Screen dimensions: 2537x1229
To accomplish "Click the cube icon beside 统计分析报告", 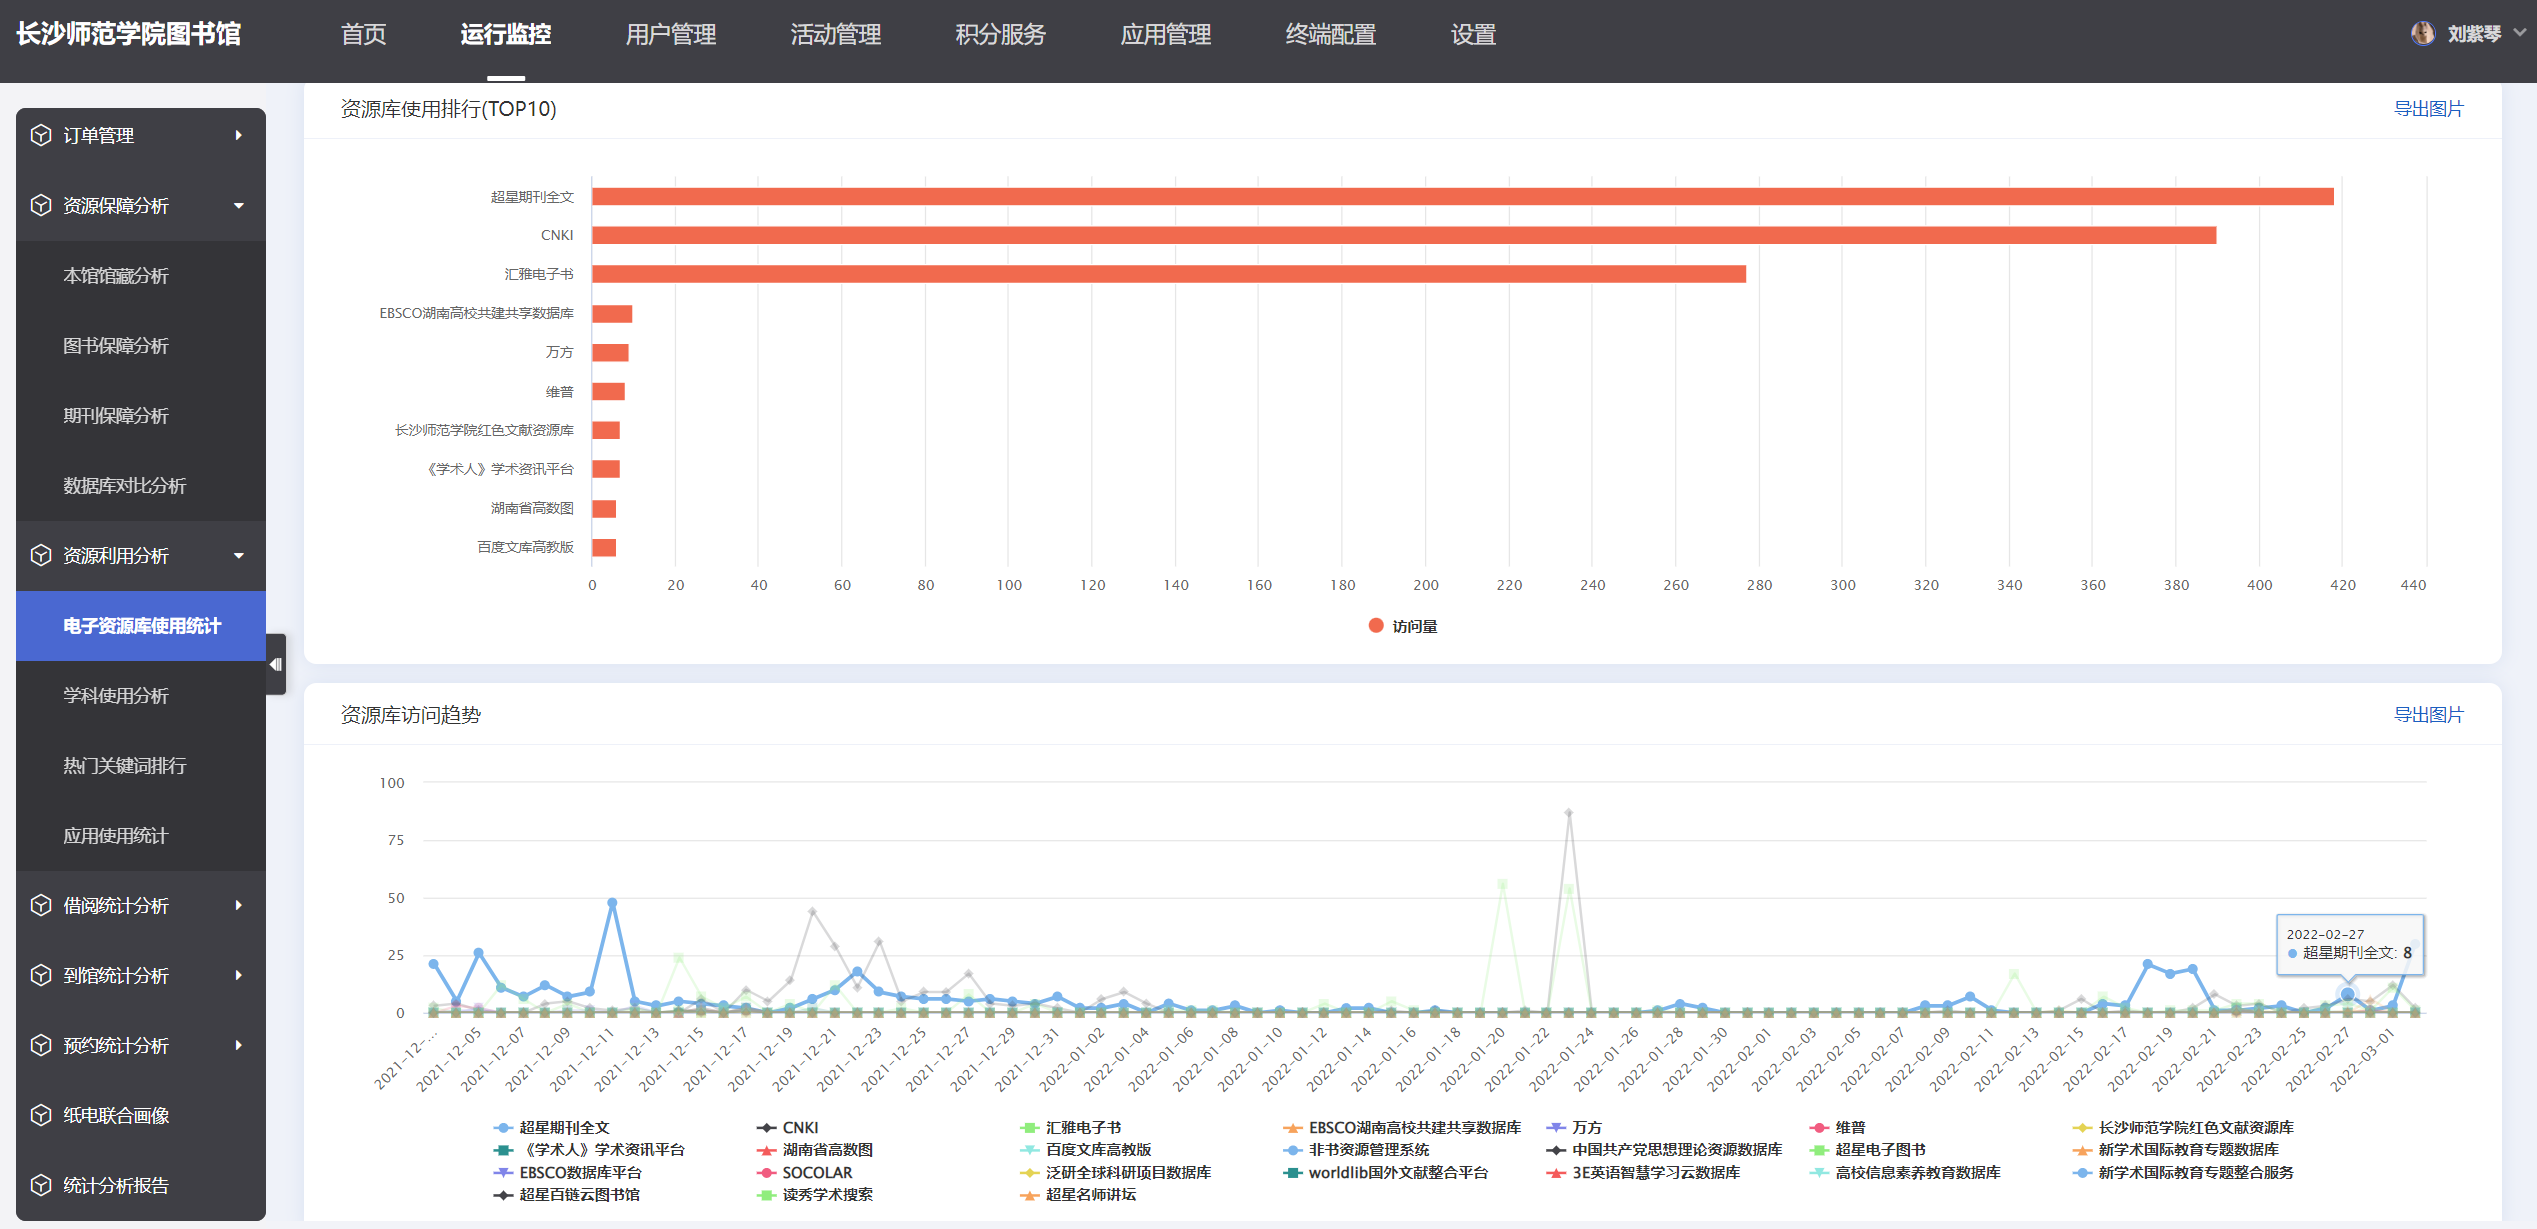I will 40,1185.
